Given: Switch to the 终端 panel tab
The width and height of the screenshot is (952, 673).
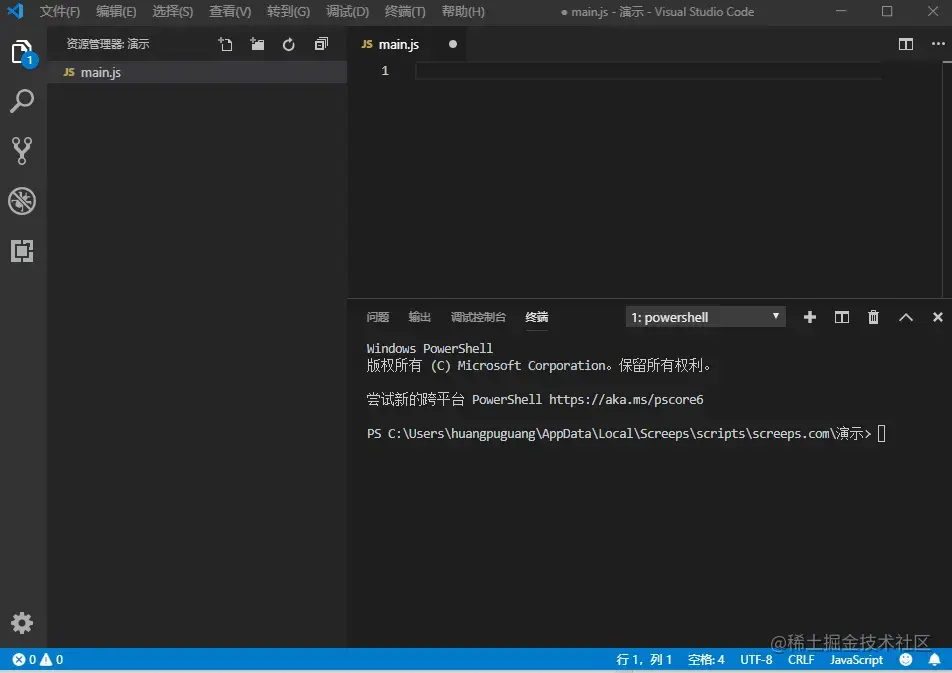Looking at the screenshot, I should click(x=537, y=317).
